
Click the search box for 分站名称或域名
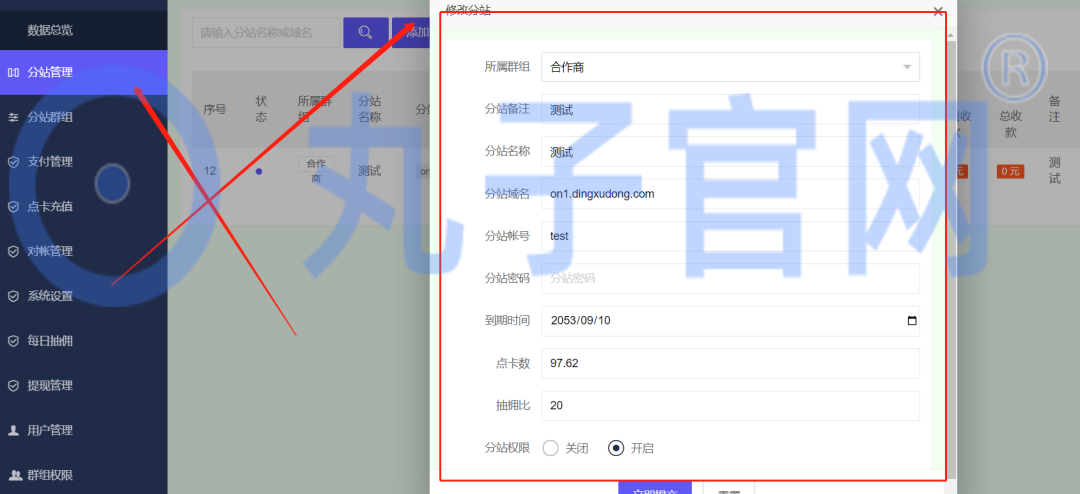(266, 32)
